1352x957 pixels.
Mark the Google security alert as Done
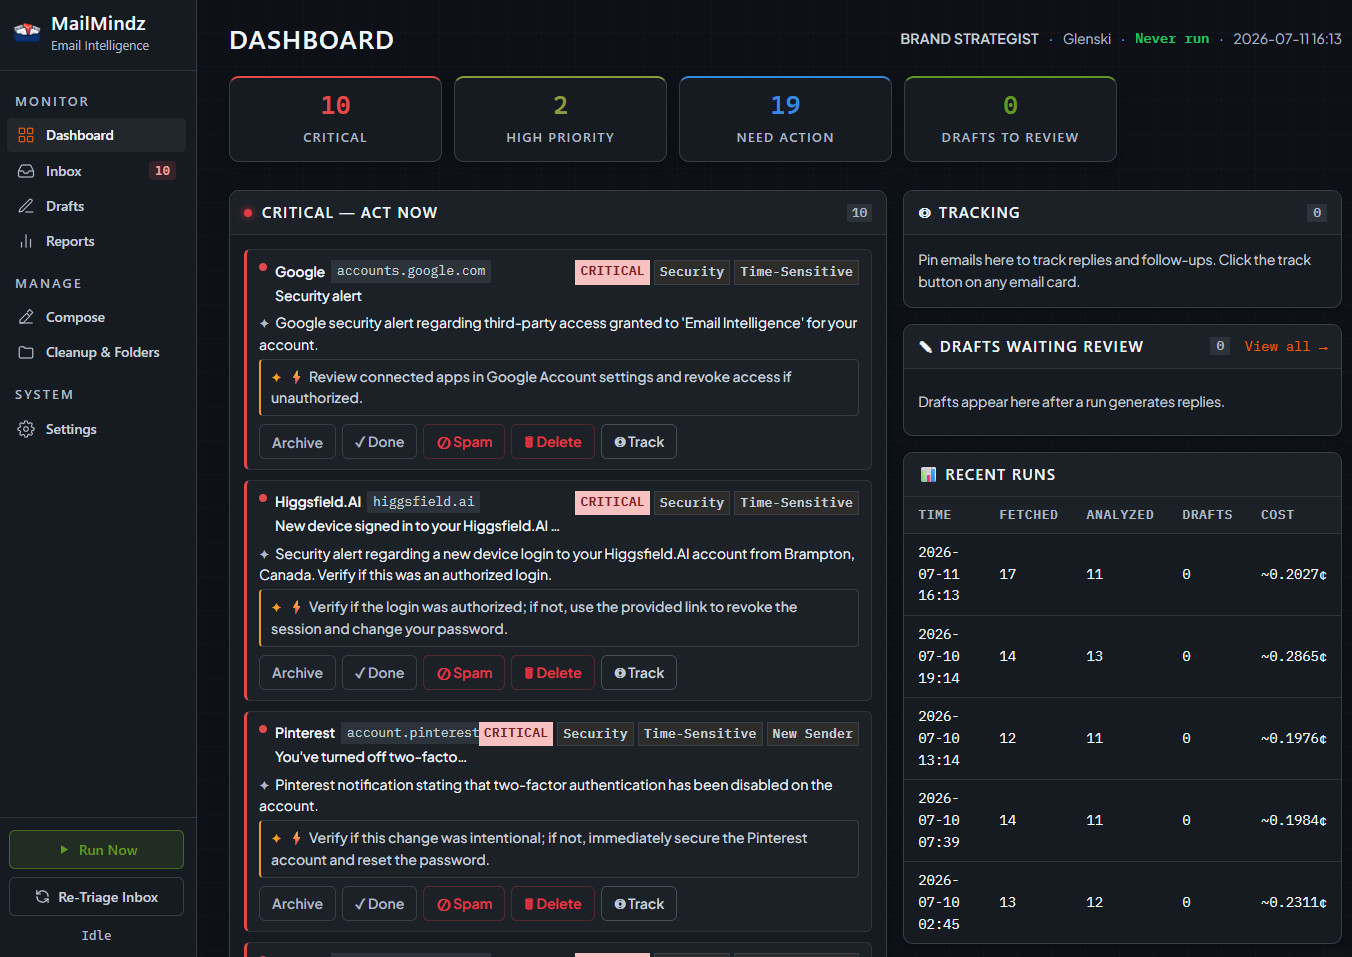click(x=379, y=442)
